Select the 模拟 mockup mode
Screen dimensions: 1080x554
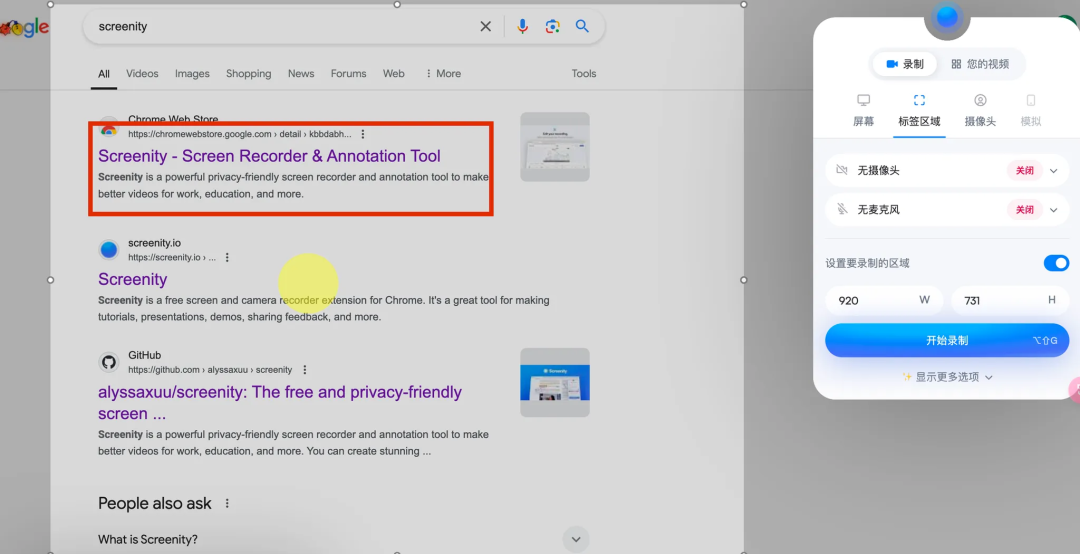1031,111
